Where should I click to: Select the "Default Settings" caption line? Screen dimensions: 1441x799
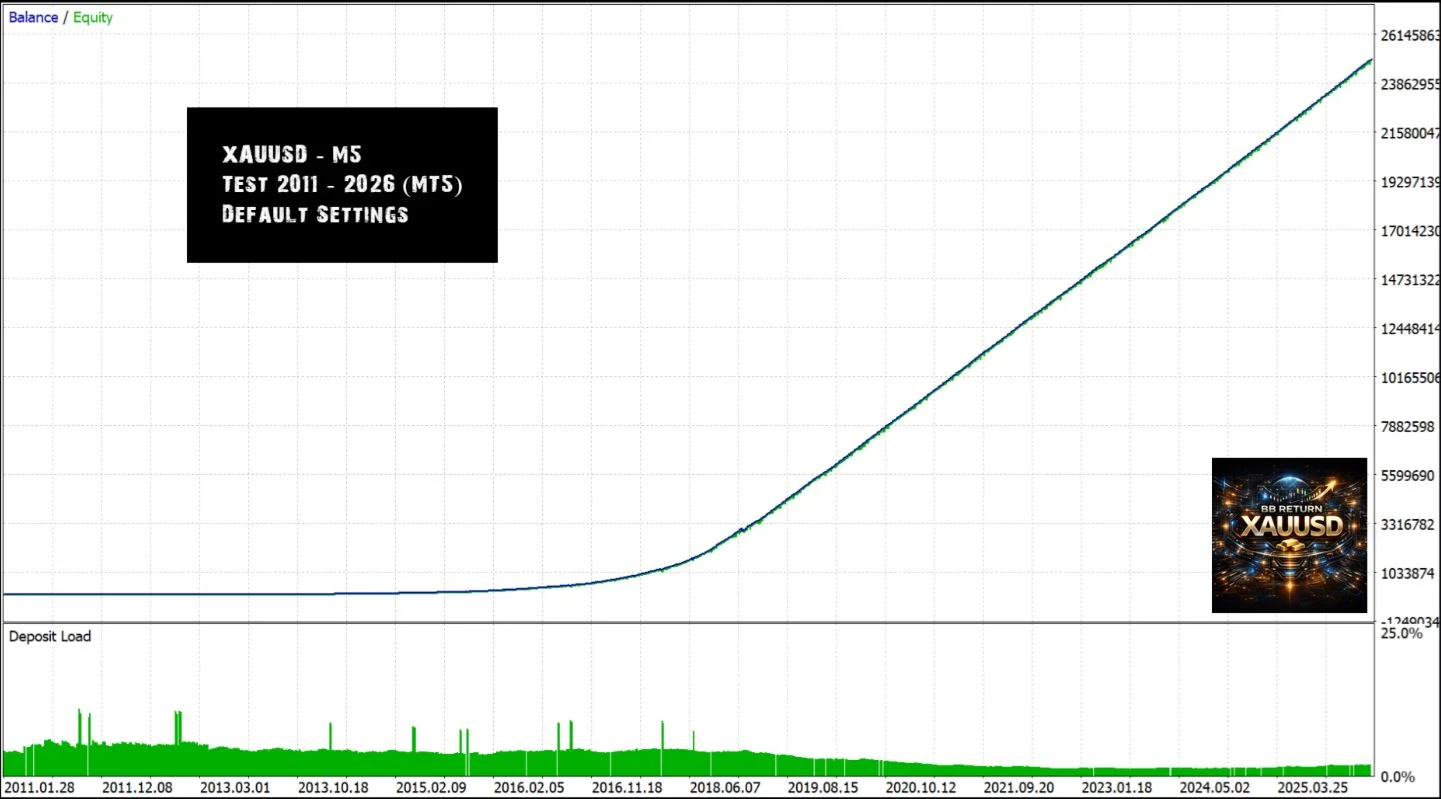315,213
